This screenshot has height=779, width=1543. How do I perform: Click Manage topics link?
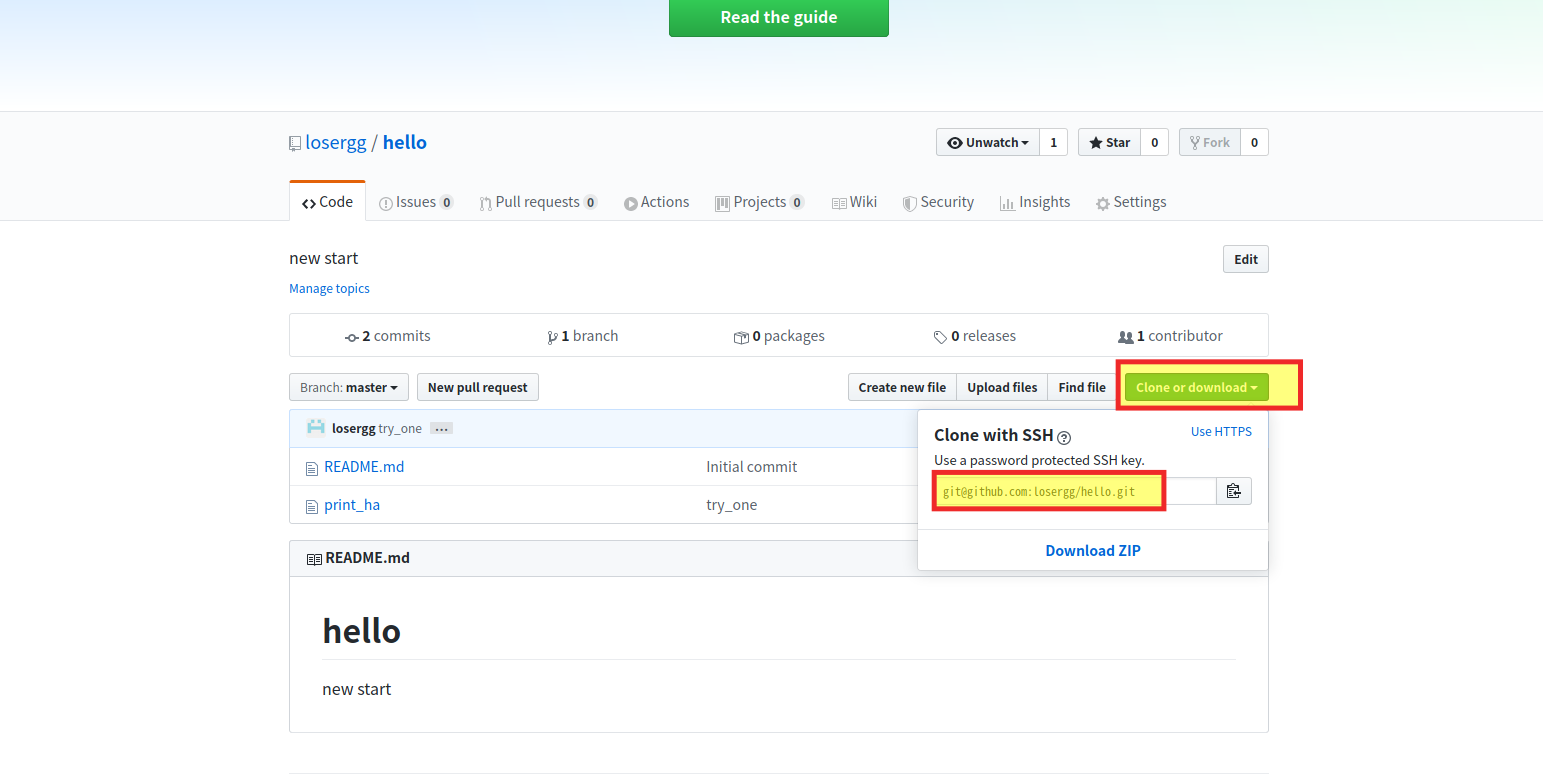click(x=329, y=289)
